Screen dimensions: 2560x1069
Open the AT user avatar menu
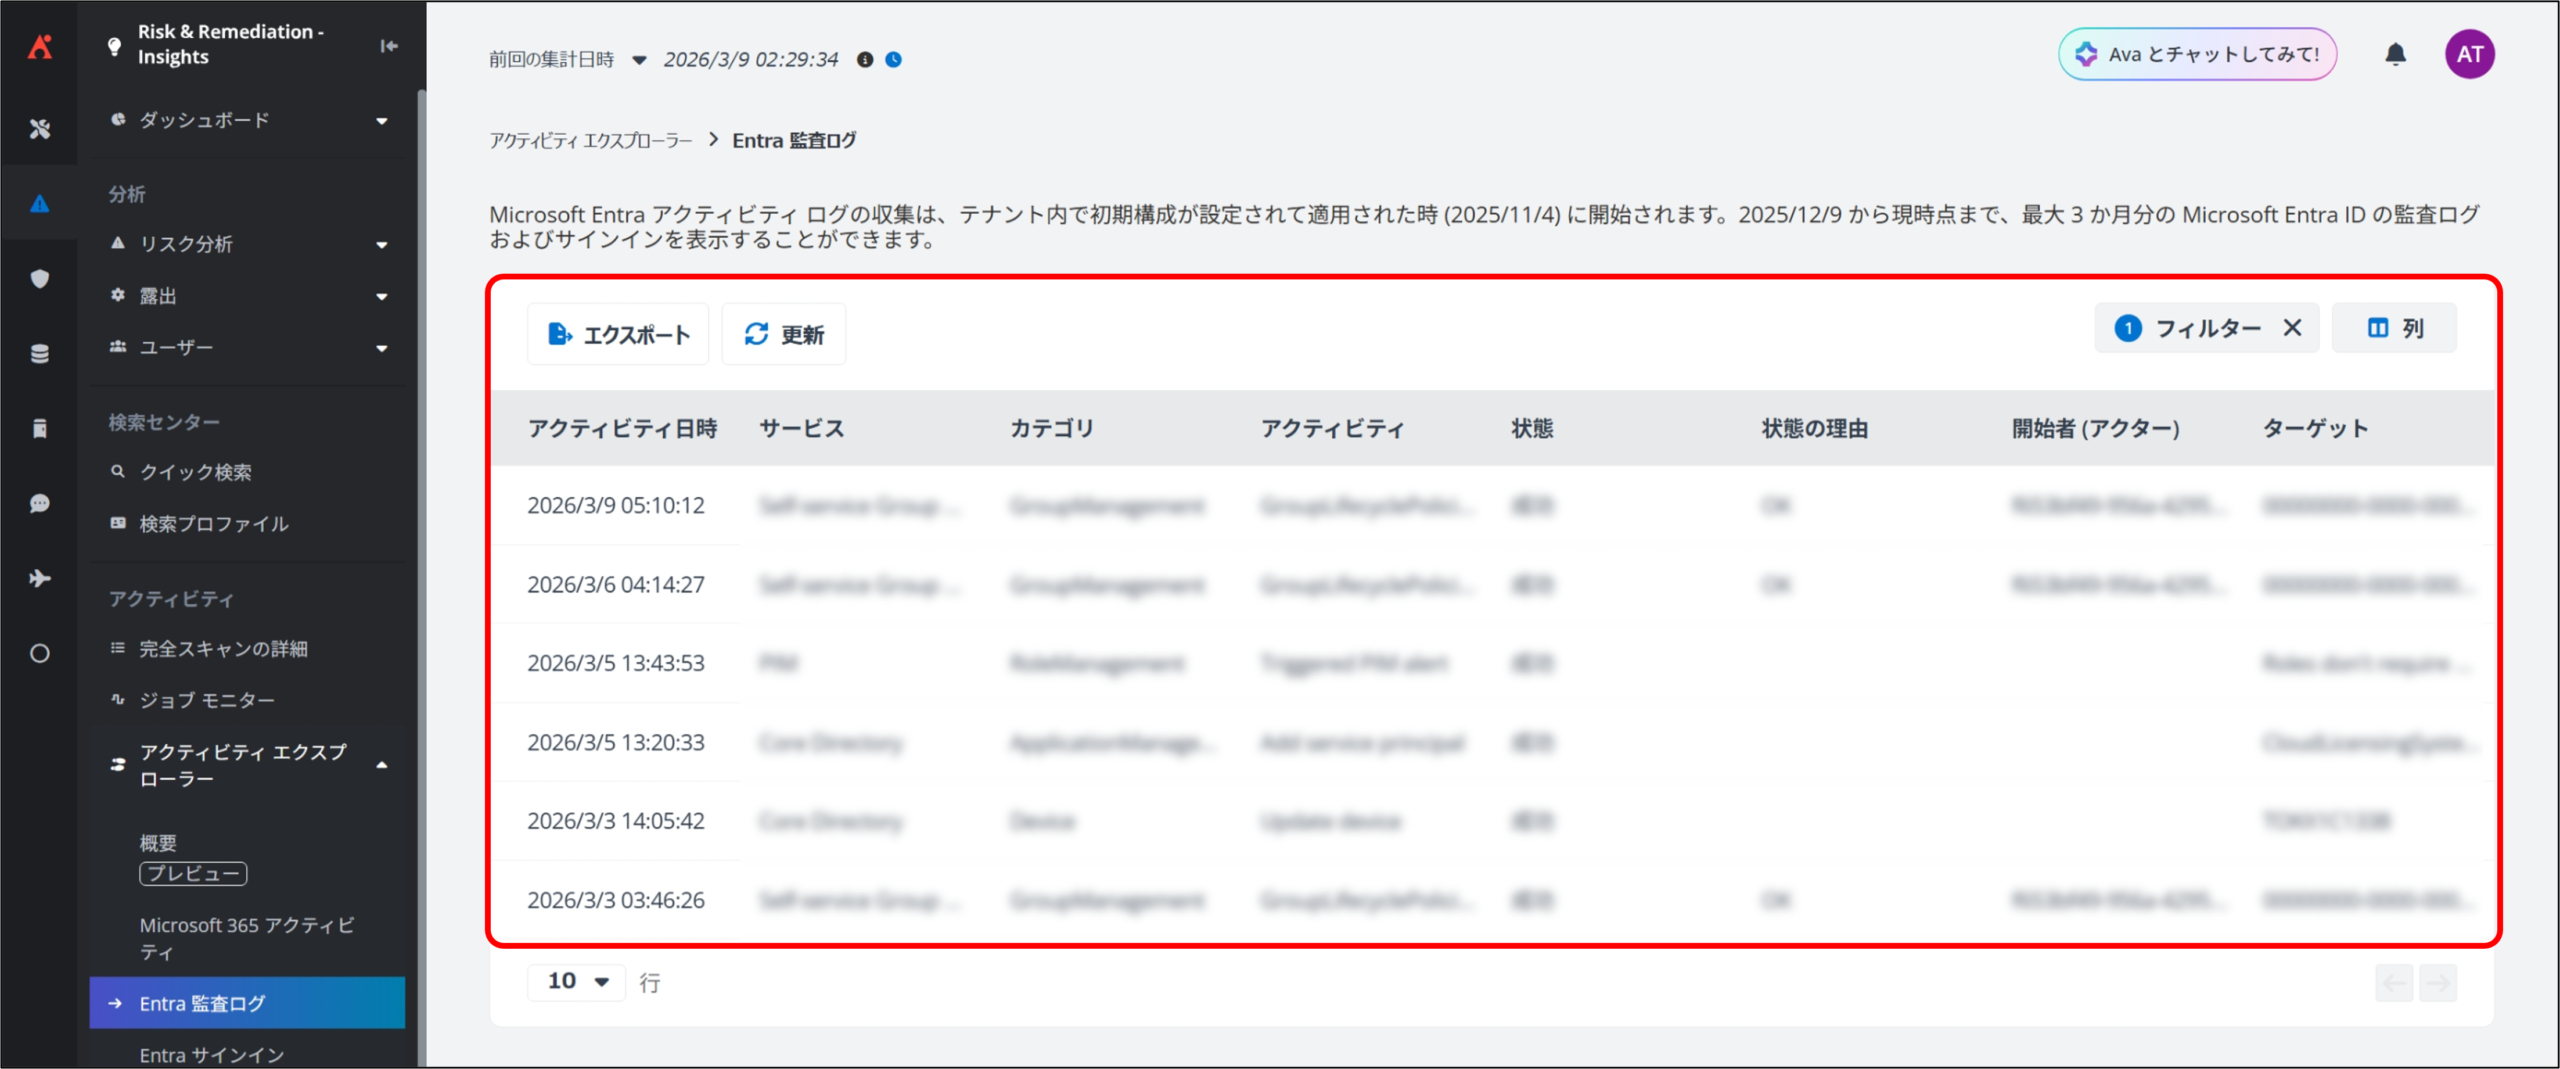pyautogui.click(x=2469, y=54)
